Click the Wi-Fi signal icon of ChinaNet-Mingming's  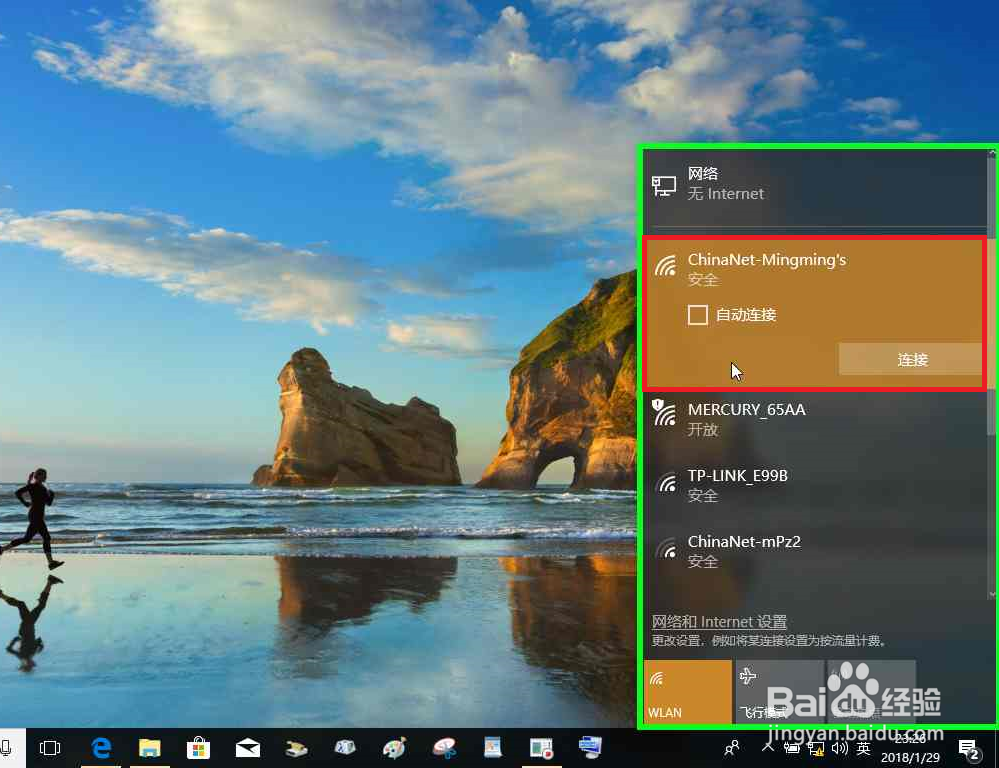[666, 265]
